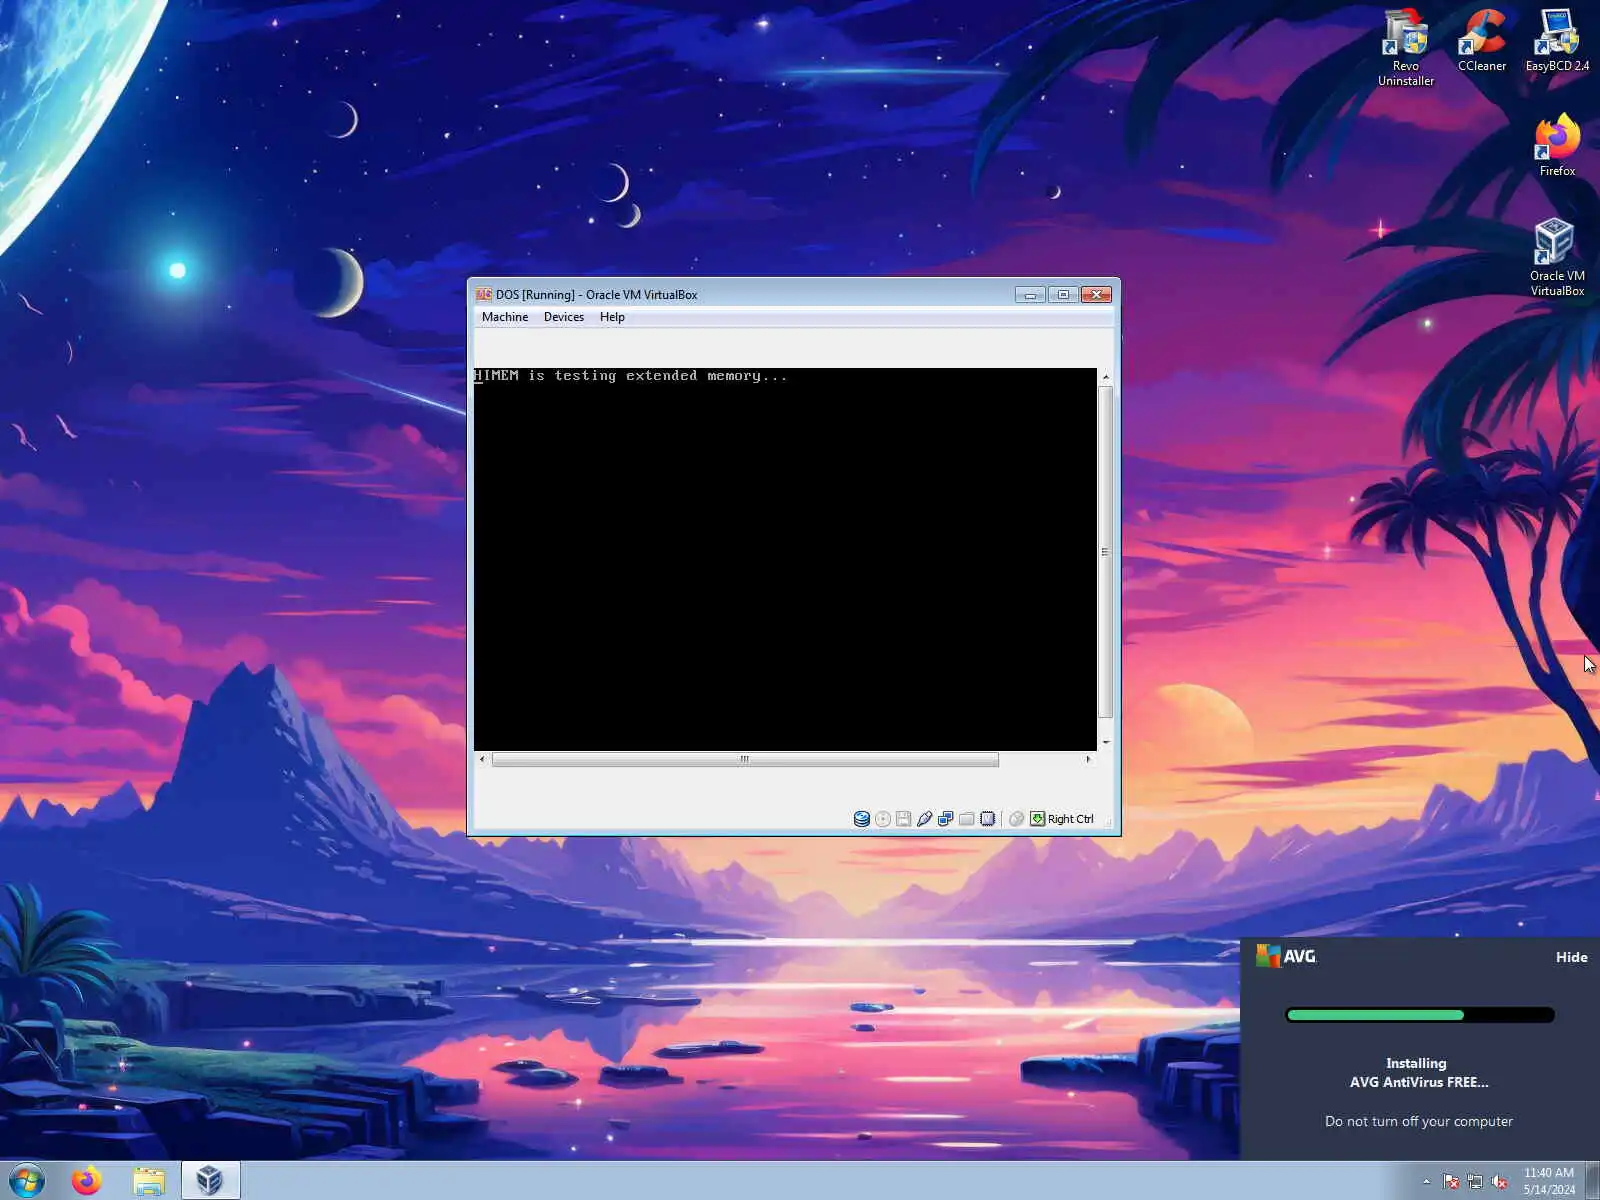Click the vertical scrollbar up arrow in VM window
The image size is (1600, 1200).
(x=1105, y=376)
